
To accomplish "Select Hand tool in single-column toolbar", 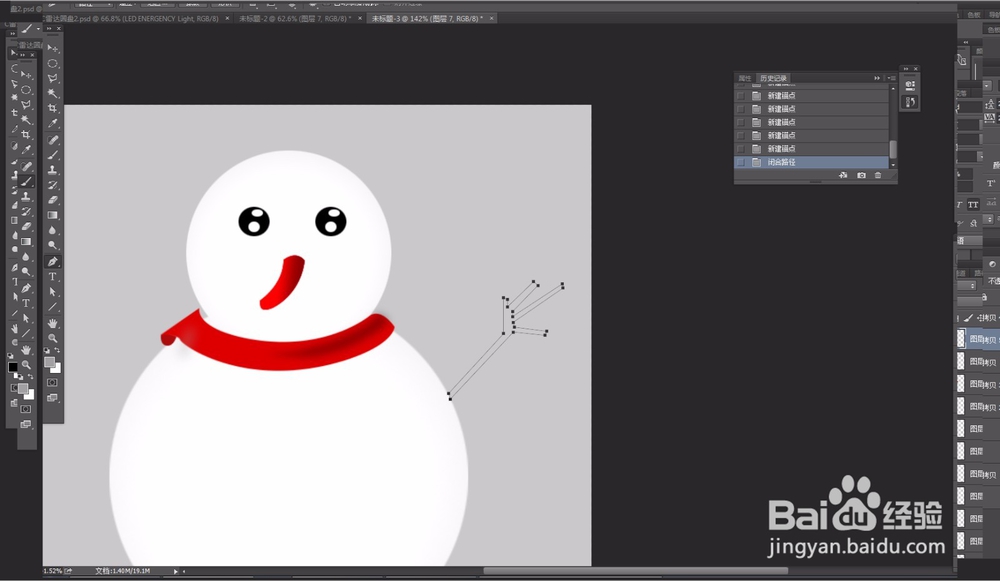I will (52, 323).
